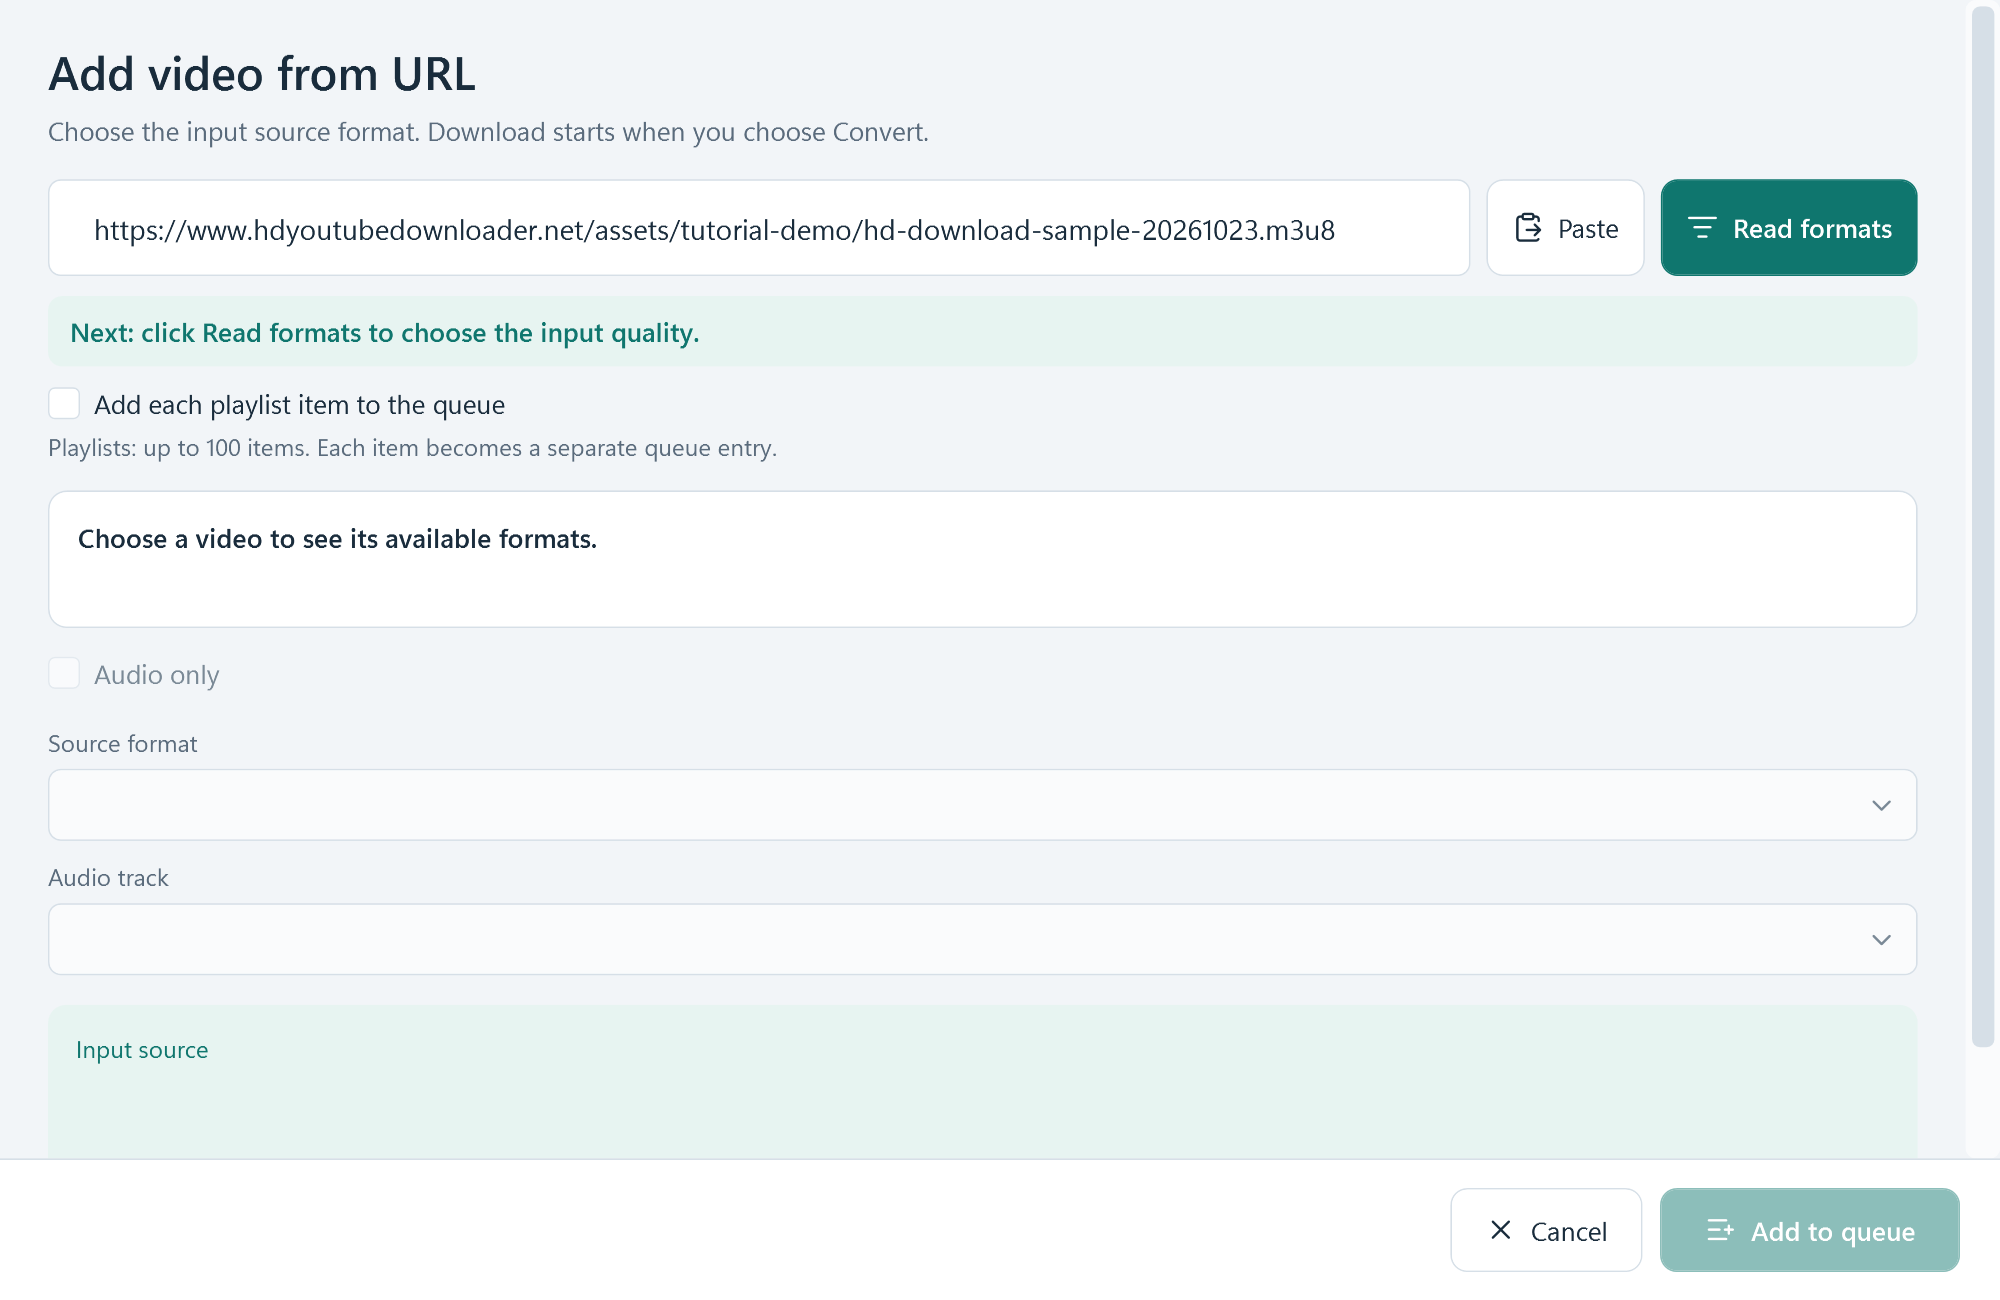Click the vertical scrollbar thumb
The height and width of the screenshot is (1300, 2000).
tap(1983, 527)
